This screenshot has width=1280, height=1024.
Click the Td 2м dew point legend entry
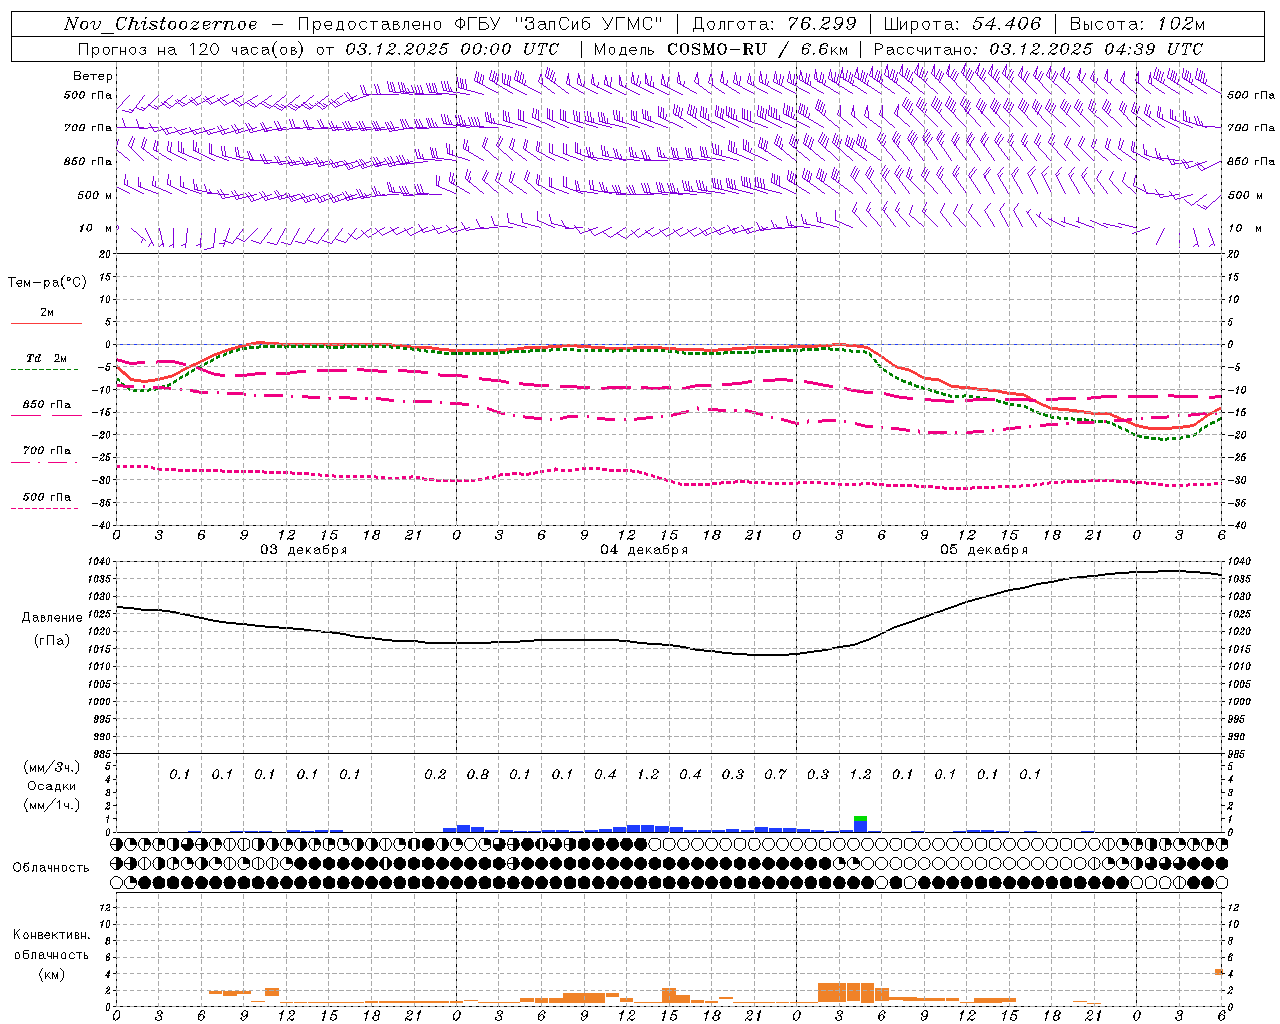(x=46, y=358)
